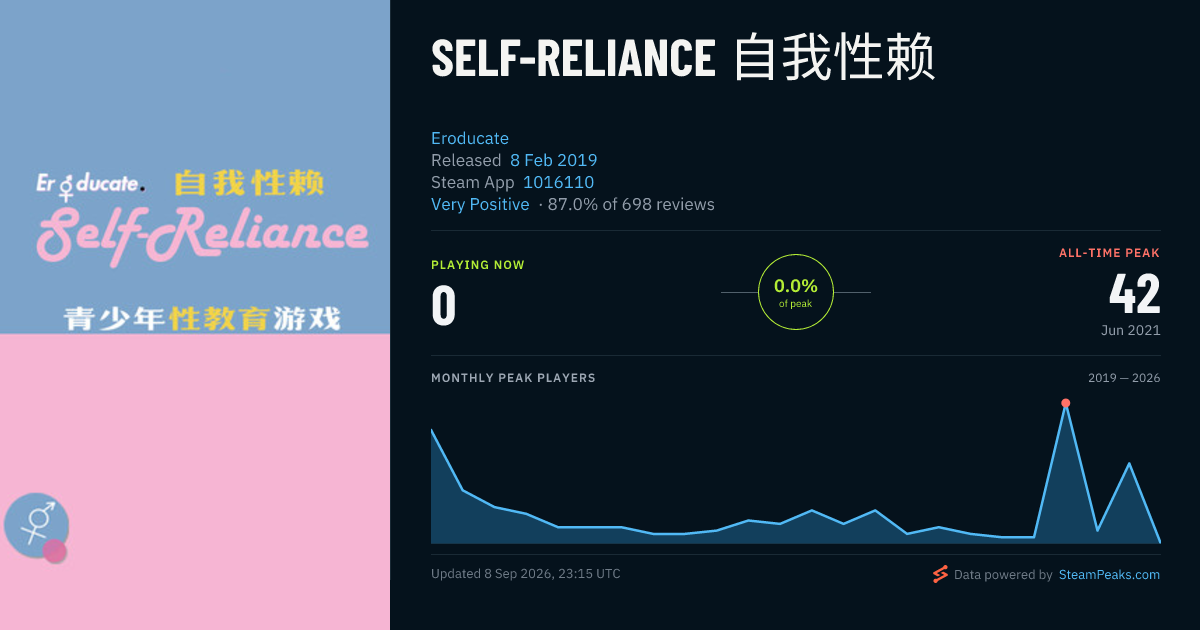This screenshot has height=630, width=1200.
Task: Visit the SteamPeaks.com link
Action: [x=1109, y=574]
